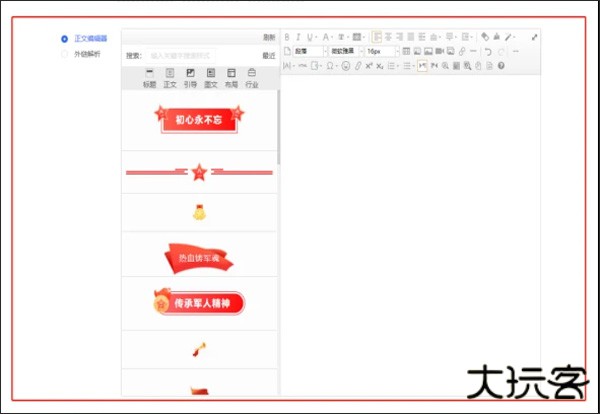Click the insert emoticon smiley icon
600x414 pixels.
point(345,66)
